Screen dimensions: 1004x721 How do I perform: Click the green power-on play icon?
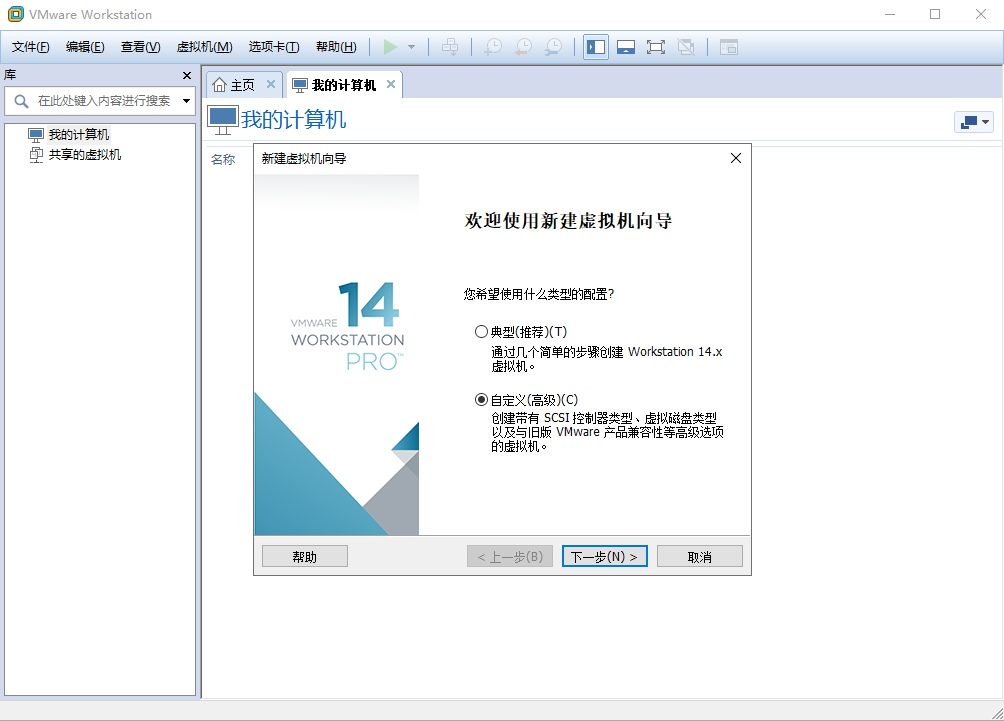(390, 47)
